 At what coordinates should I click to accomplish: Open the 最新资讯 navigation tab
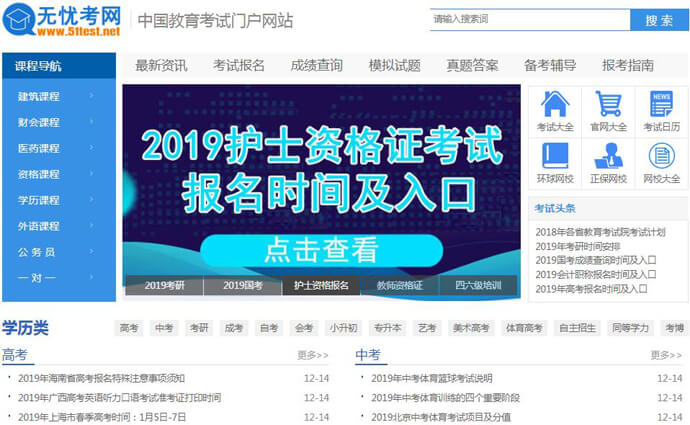161,66
